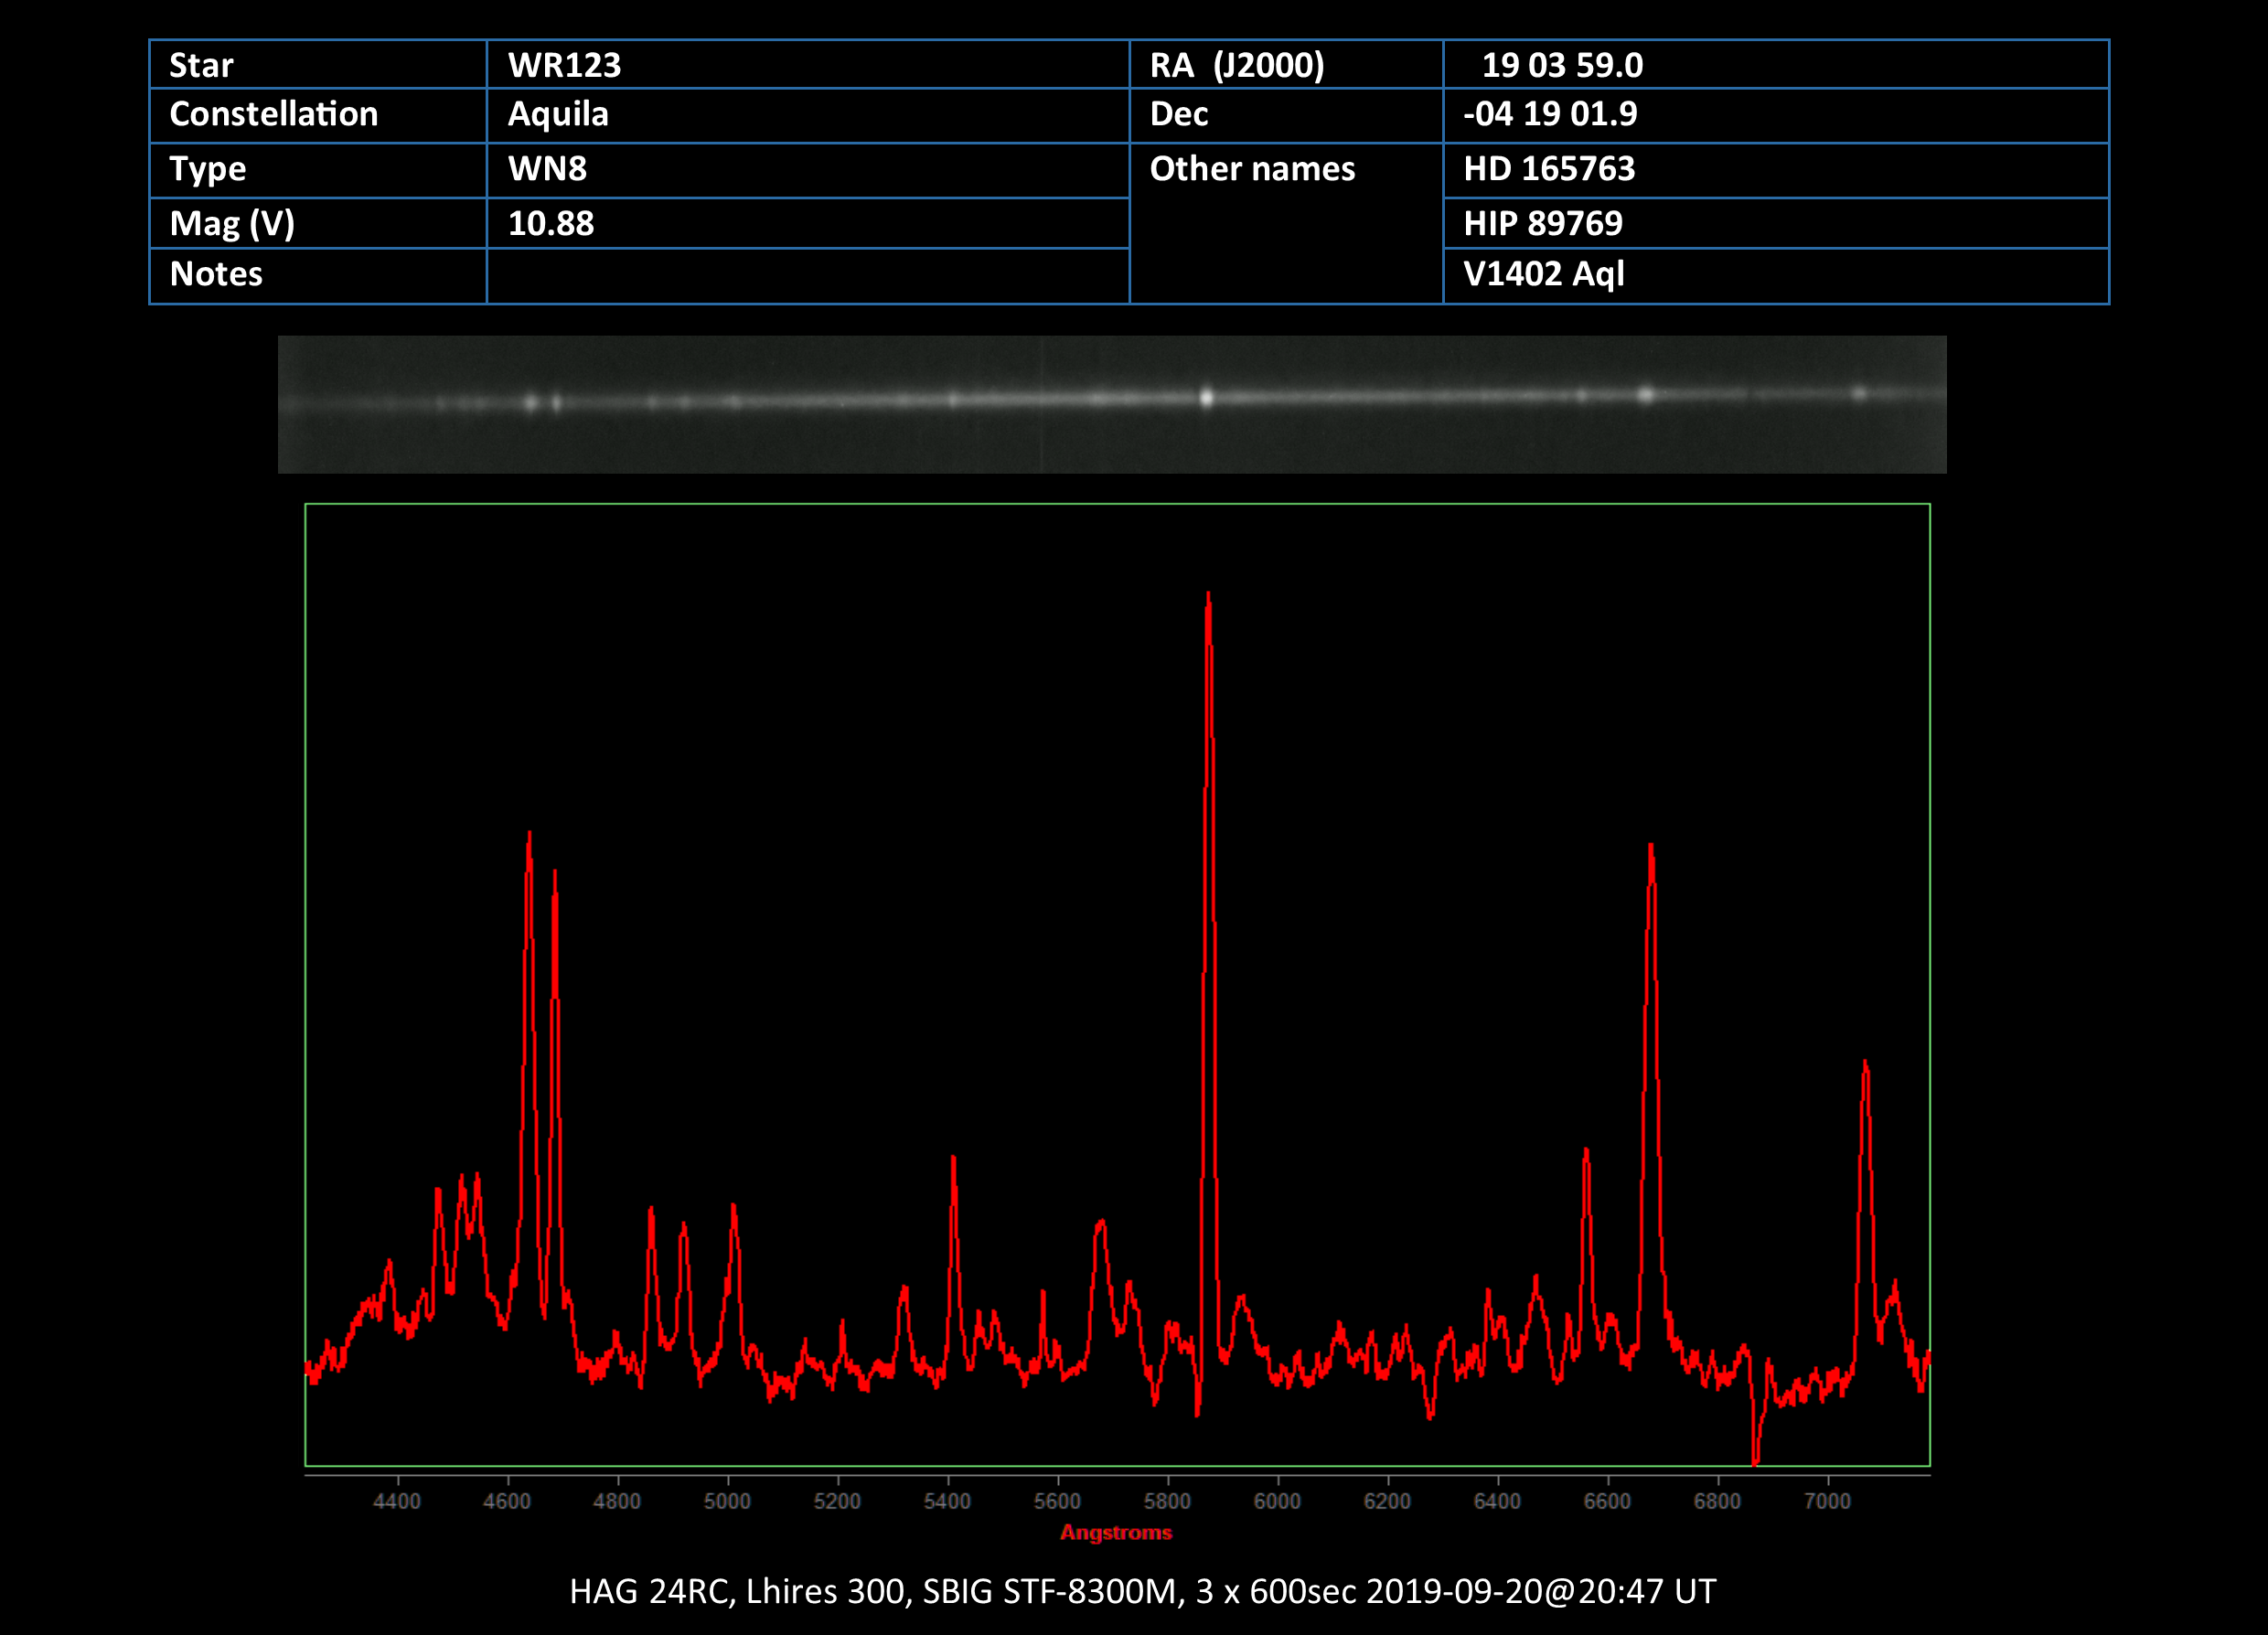Screen dimensions: 2268x1635
Task: Select the WN8 type value
Action: [547, 169]
